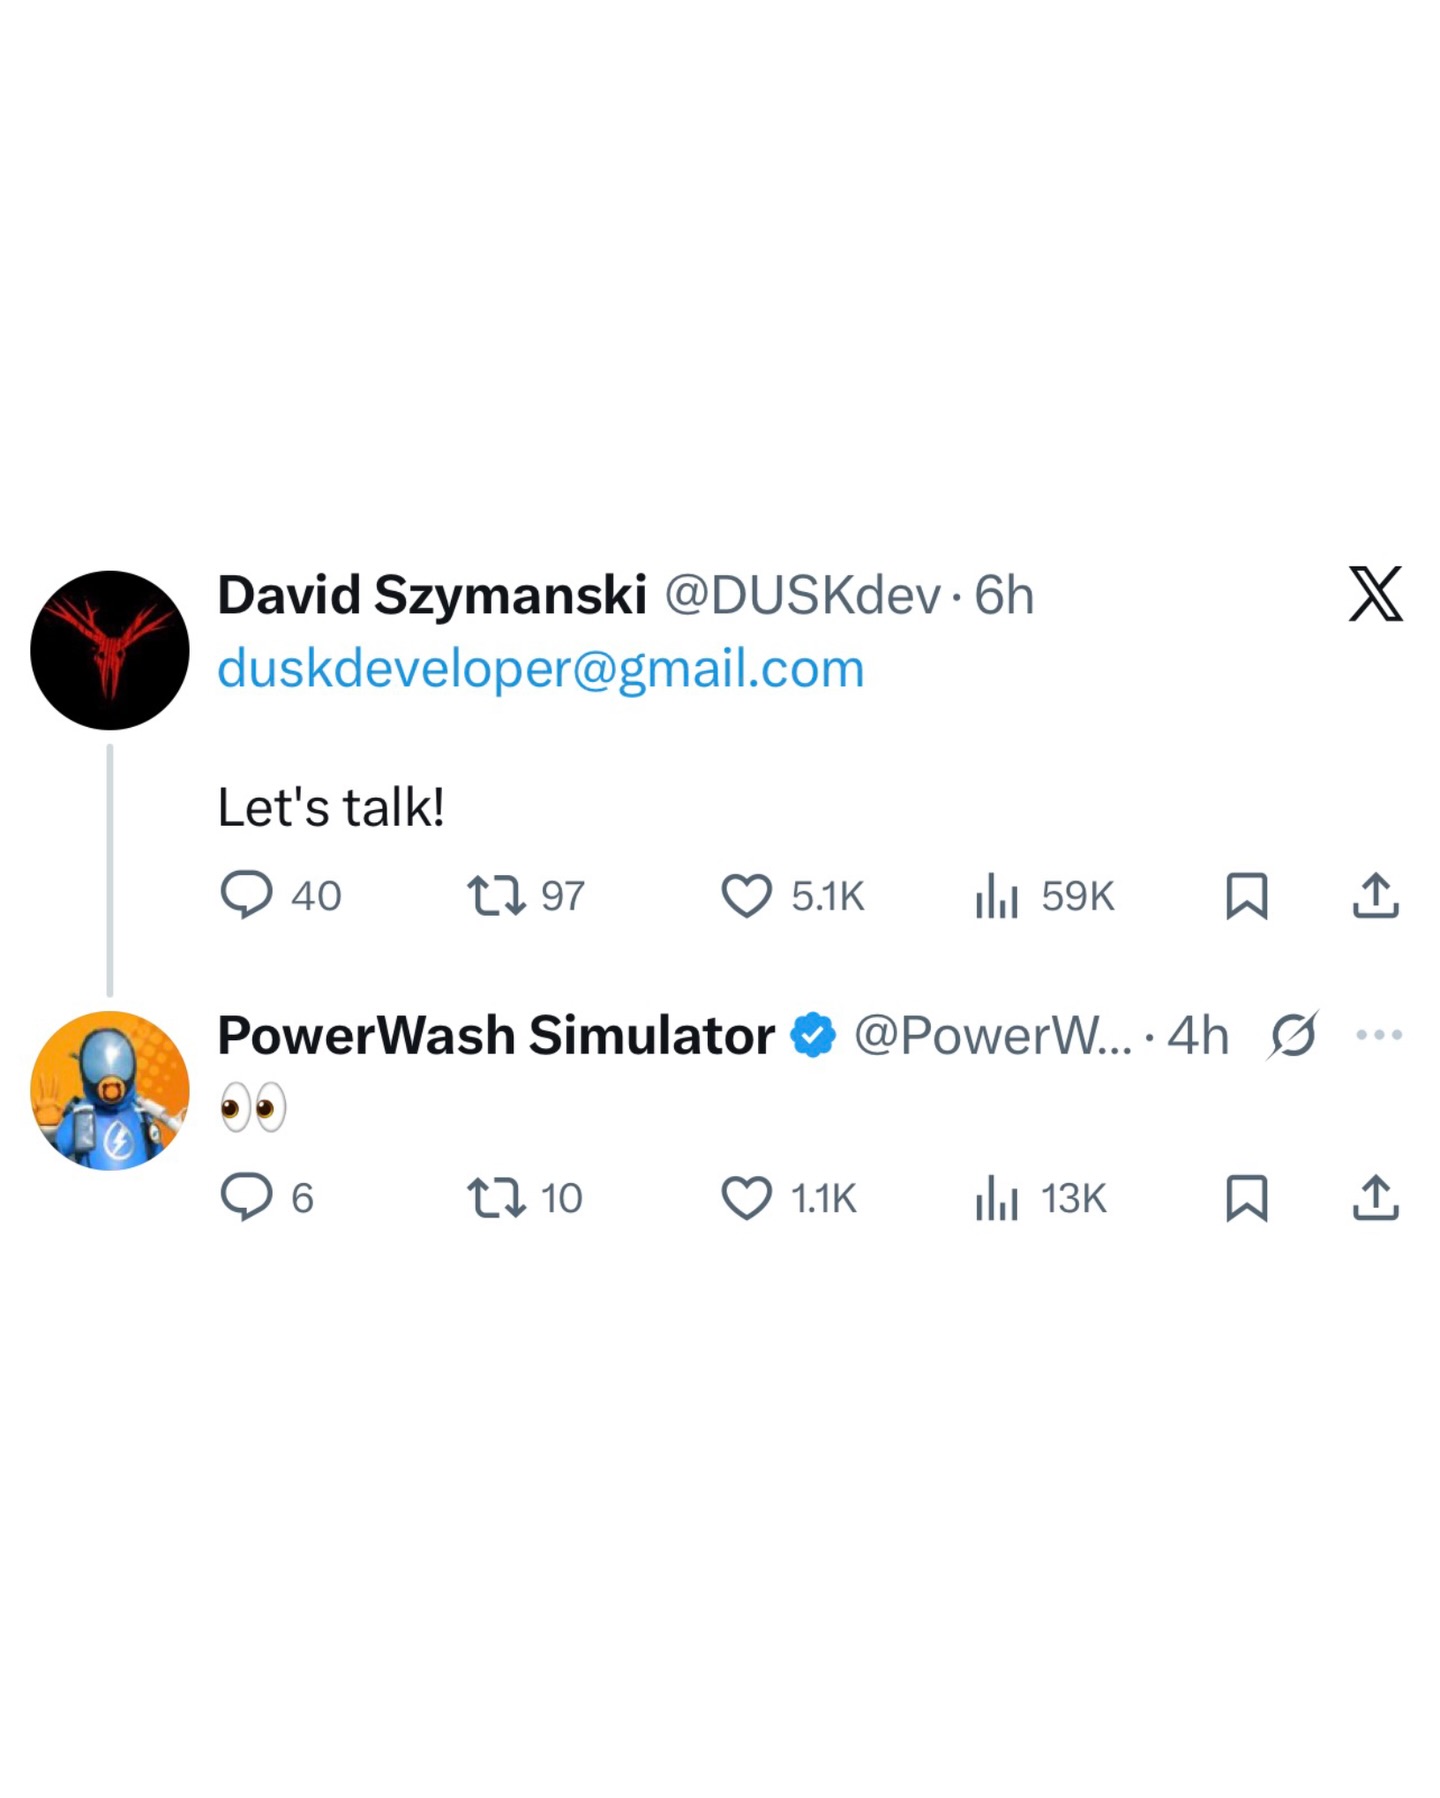
Task: Click the PowerWash Simulator display name
Action: point(496,1035)
